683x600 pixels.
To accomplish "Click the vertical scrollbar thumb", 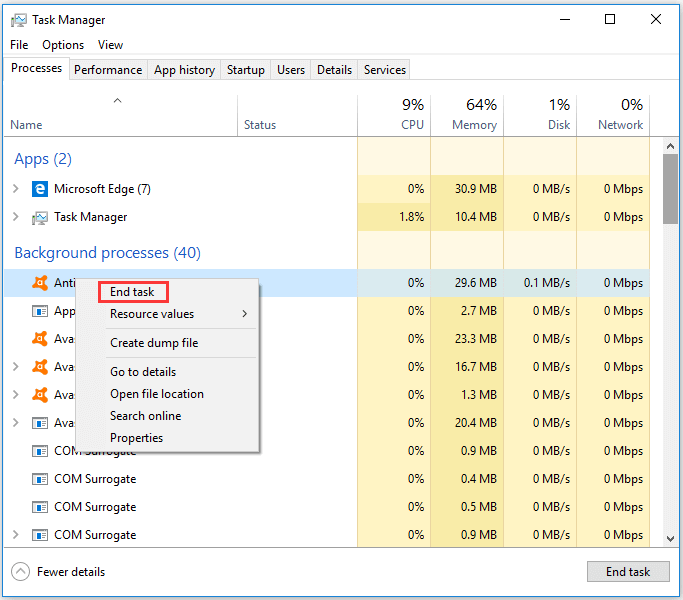I will [670, 188].
